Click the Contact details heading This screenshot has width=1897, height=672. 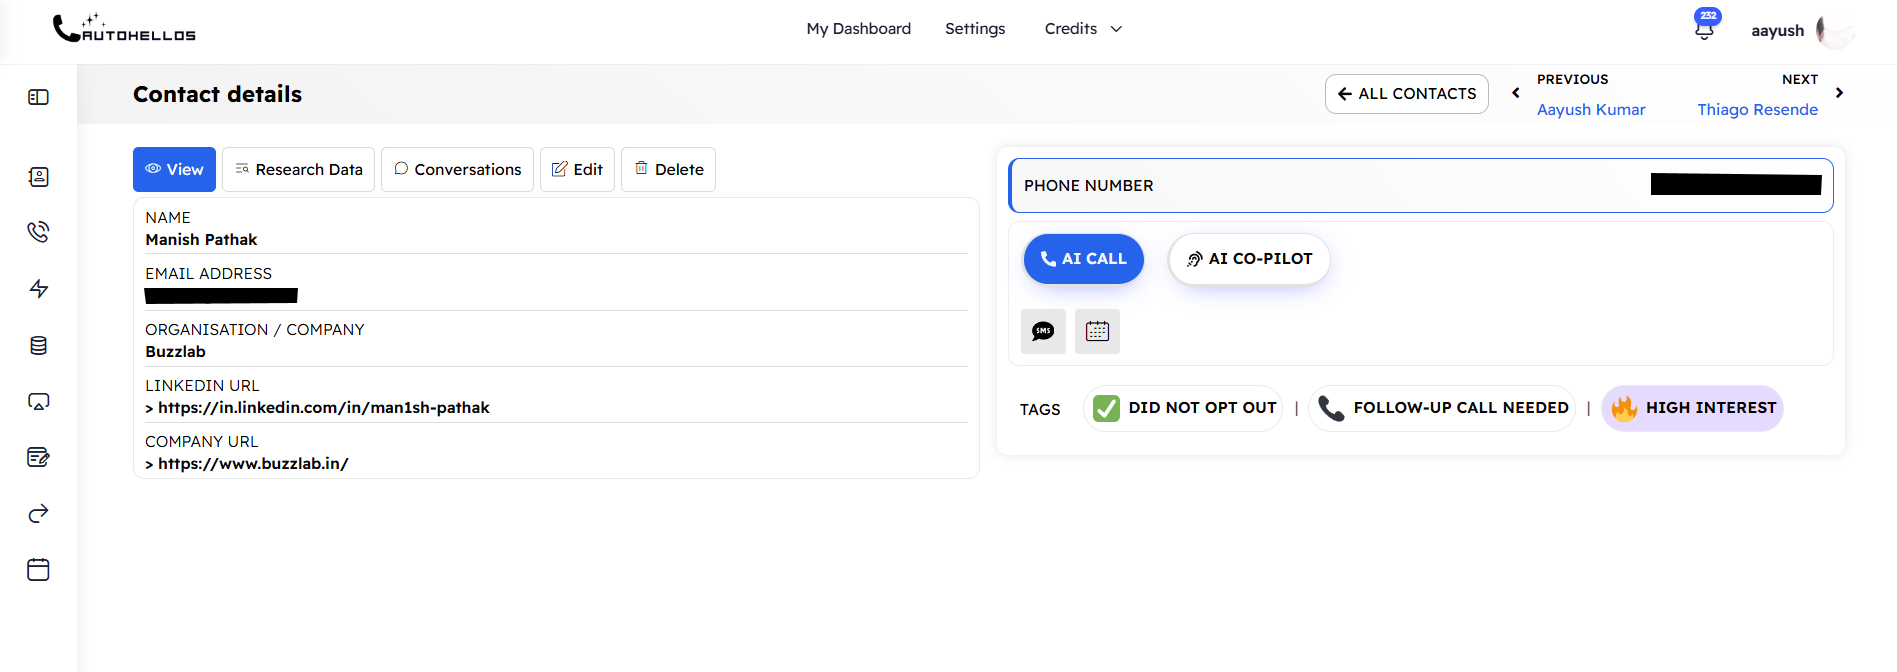click(217, 94)
